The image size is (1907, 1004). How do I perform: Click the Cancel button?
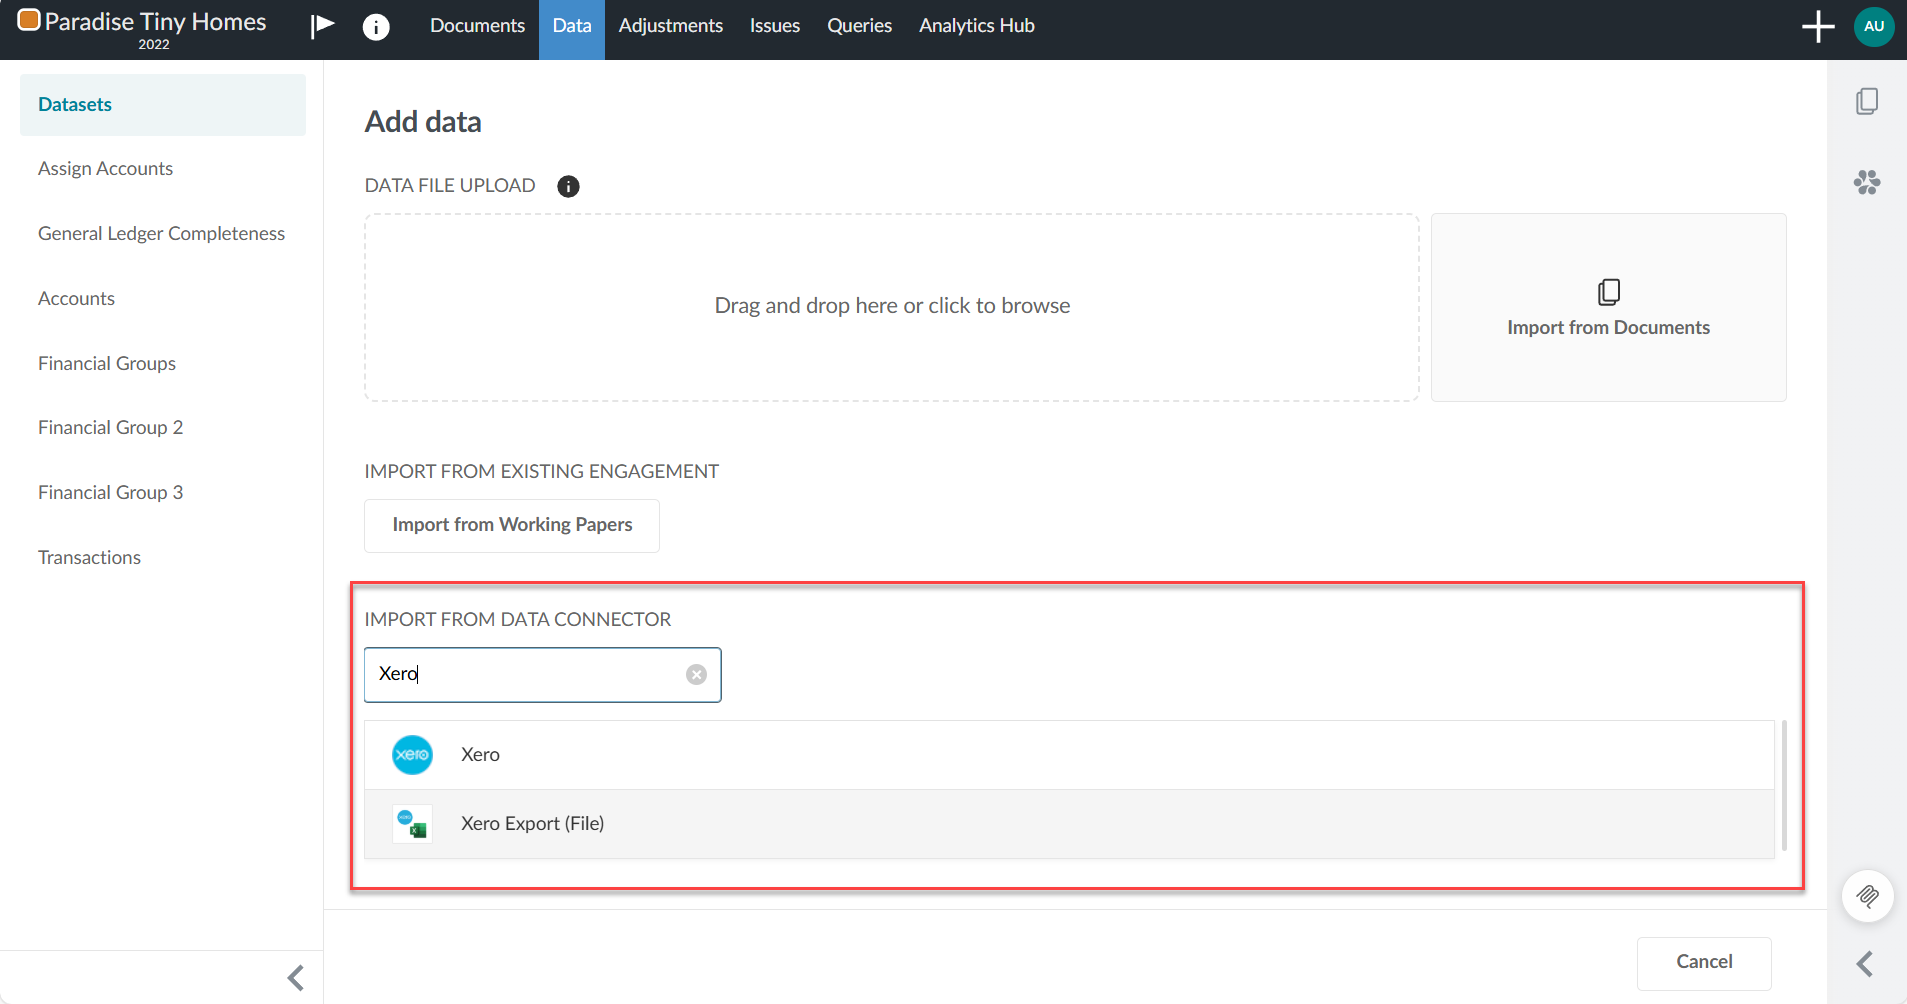(1703, 961)
